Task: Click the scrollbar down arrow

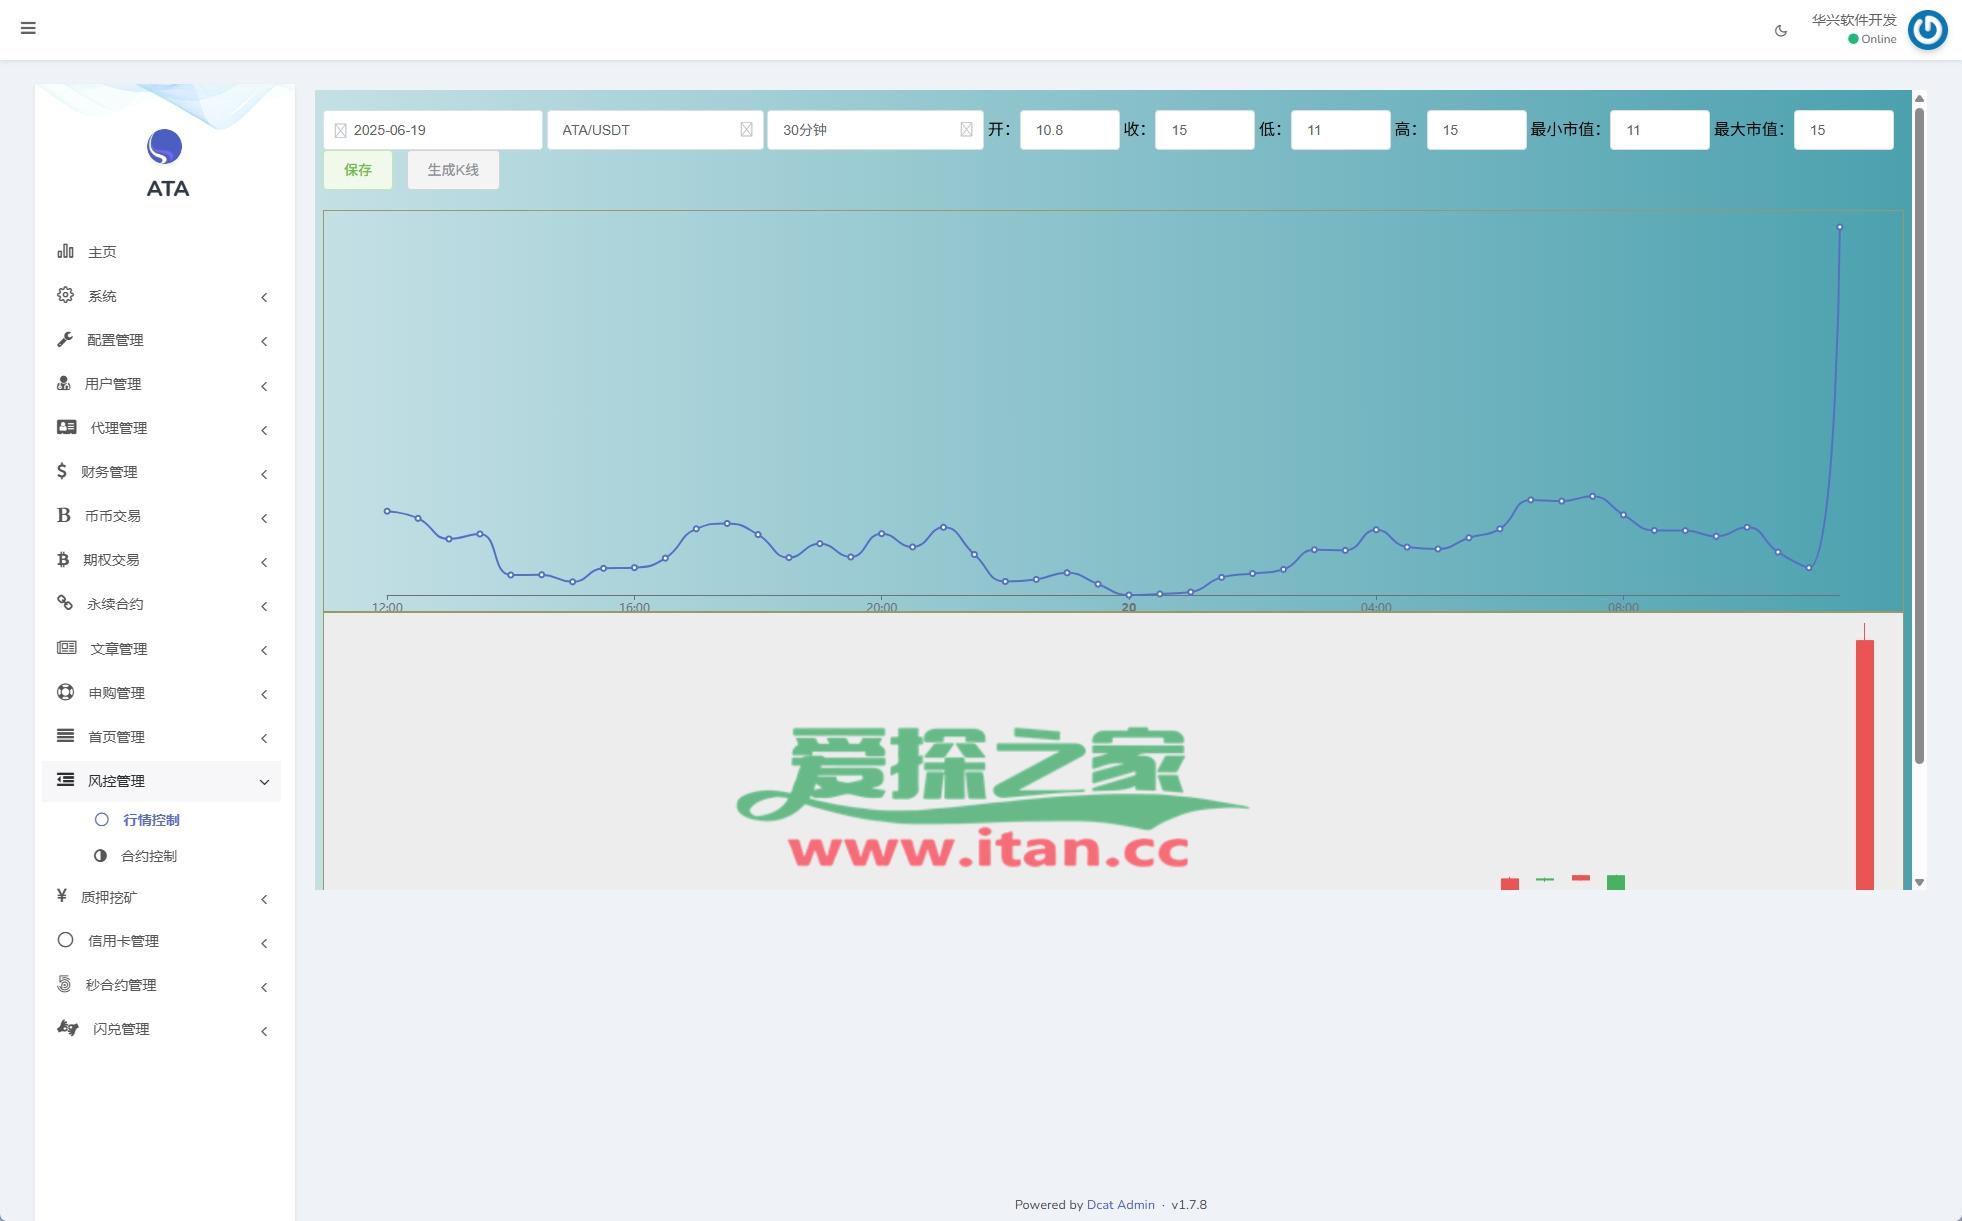Action: tap(1919, 882)
